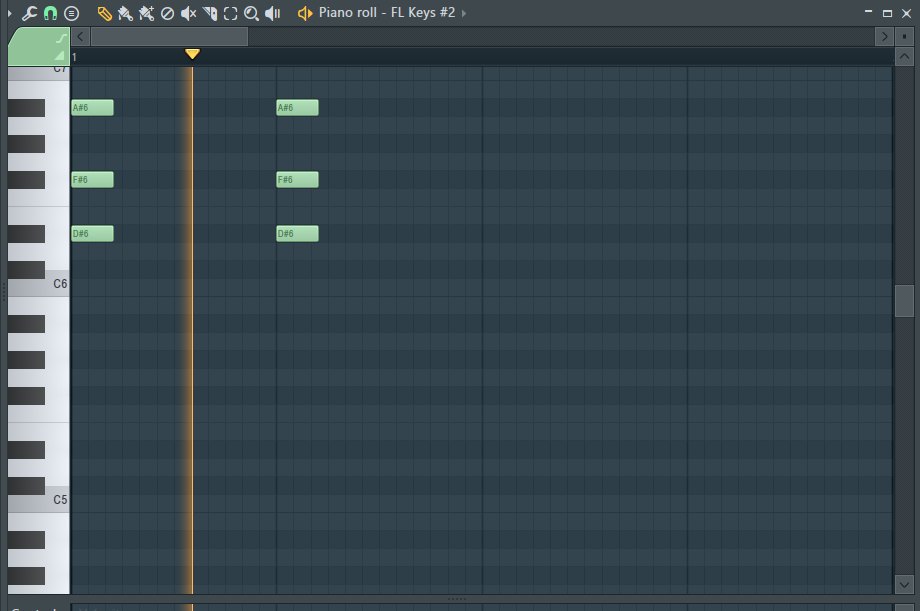The image size is (920, 611).
Task: Select the later F#6 note
Action: [297, 180]
